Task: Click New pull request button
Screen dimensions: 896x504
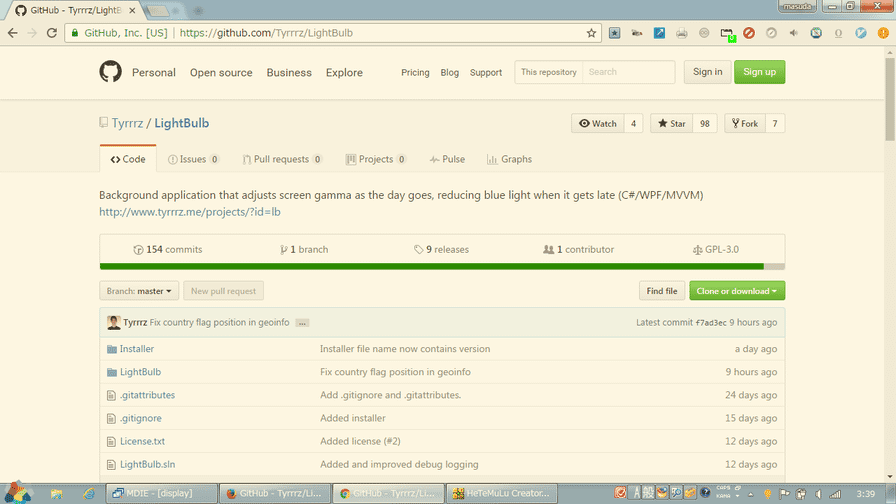Action: 223,291
